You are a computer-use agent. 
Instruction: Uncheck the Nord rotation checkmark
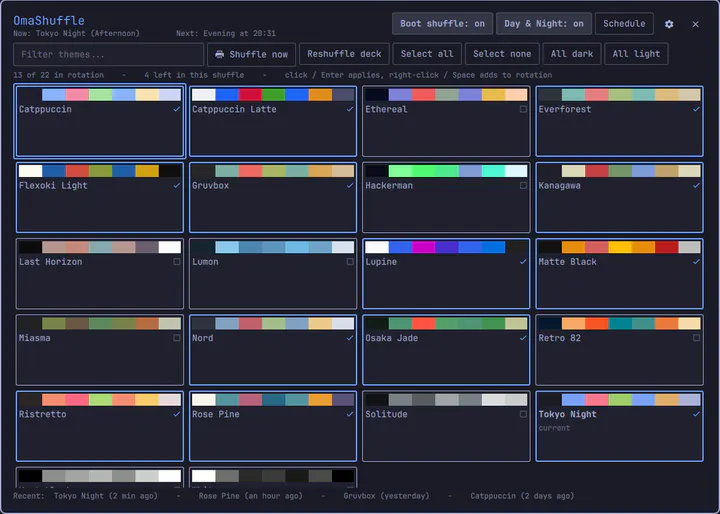point(350,338)
